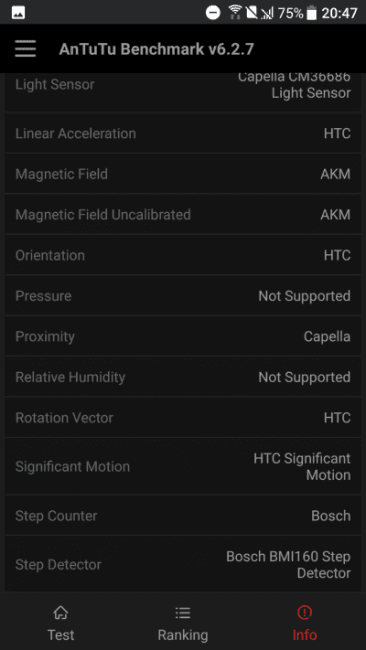Tap the Step Detector row

point(183,565)
